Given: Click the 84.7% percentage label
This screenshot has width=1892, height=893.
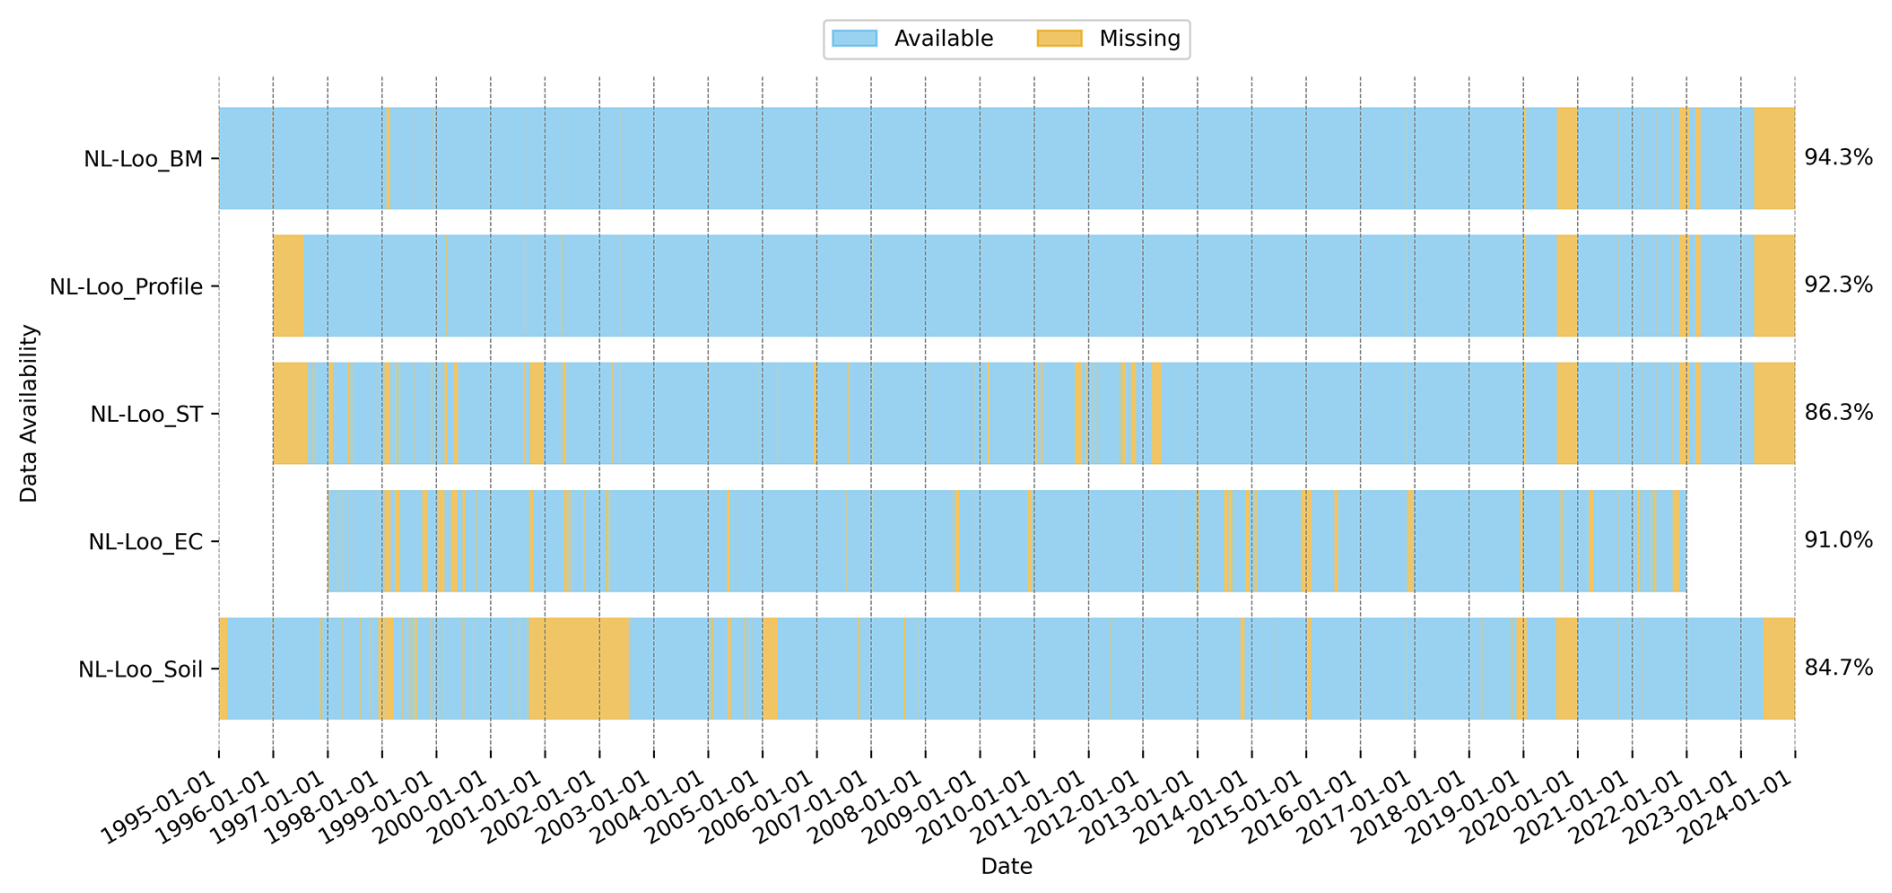Looking at the screenshot, I should tap(1838, 668).
